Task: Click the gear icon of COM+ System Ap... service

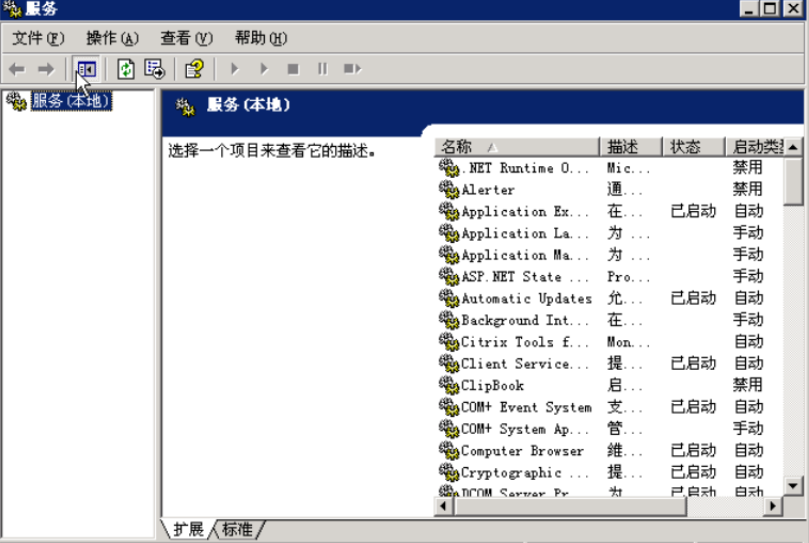Action: tap(449, 428)
